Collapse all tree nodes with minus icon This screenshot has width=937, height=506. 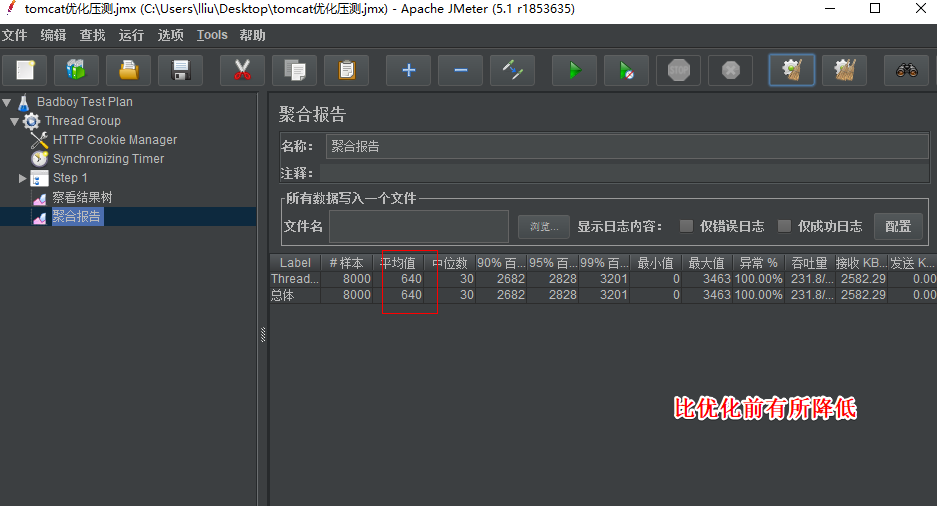[x=461, y=70]
